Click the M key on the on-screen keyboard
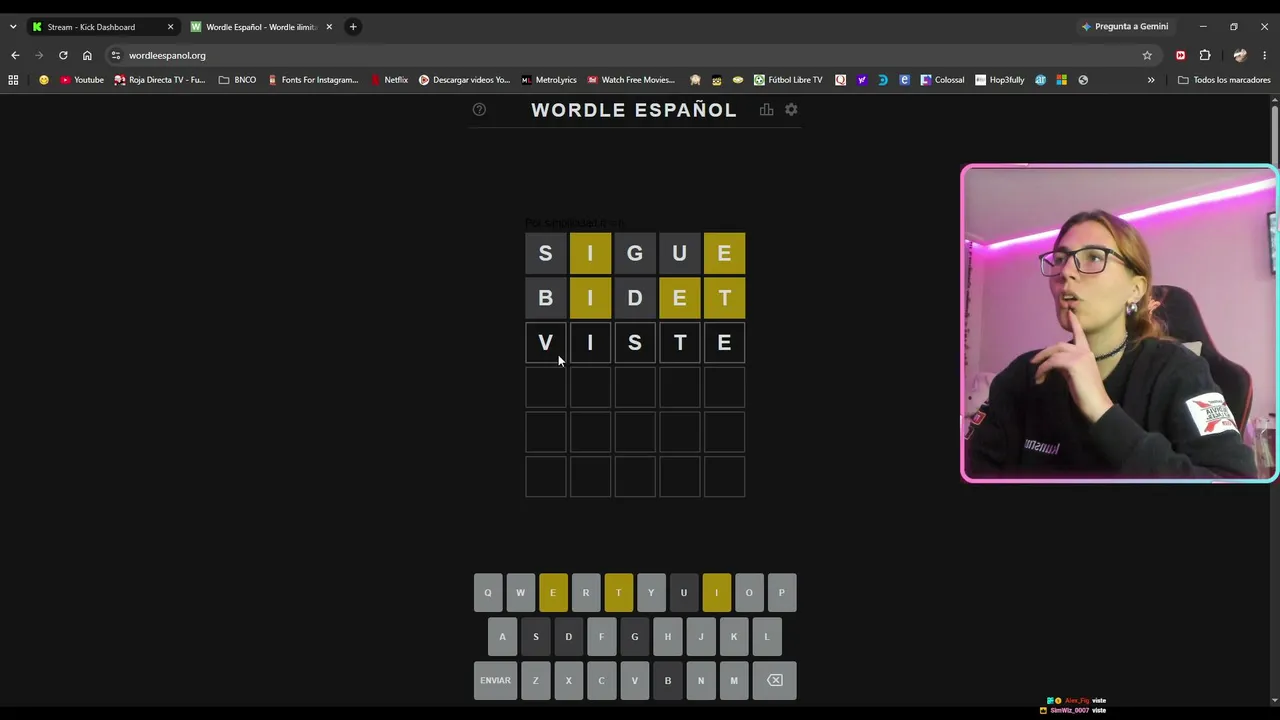 click(x=733, y=680)
